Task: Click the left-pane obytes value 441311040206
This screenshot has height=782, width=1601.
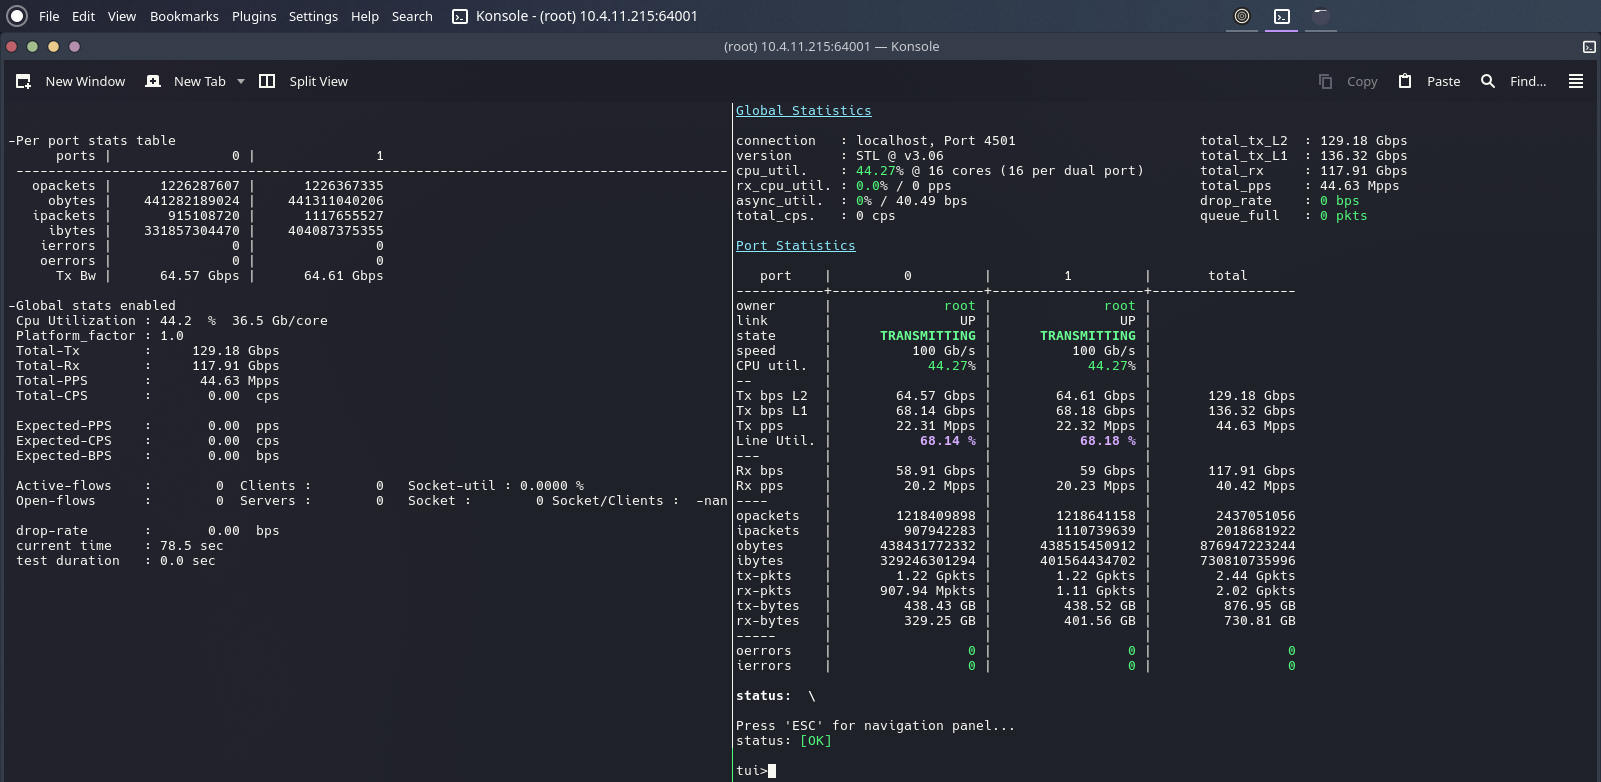Action: [x=336, y=201]
